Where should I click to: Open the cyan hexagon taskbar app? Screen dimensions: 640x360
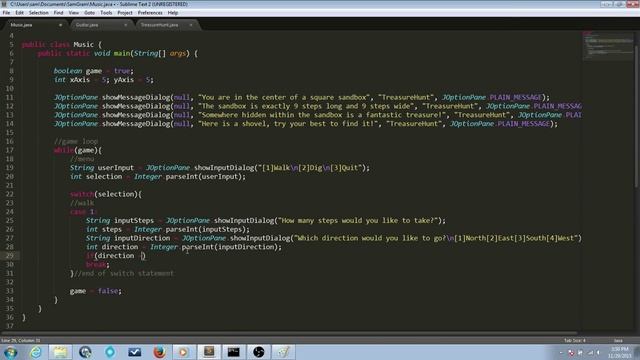click(x=110, y=352)
